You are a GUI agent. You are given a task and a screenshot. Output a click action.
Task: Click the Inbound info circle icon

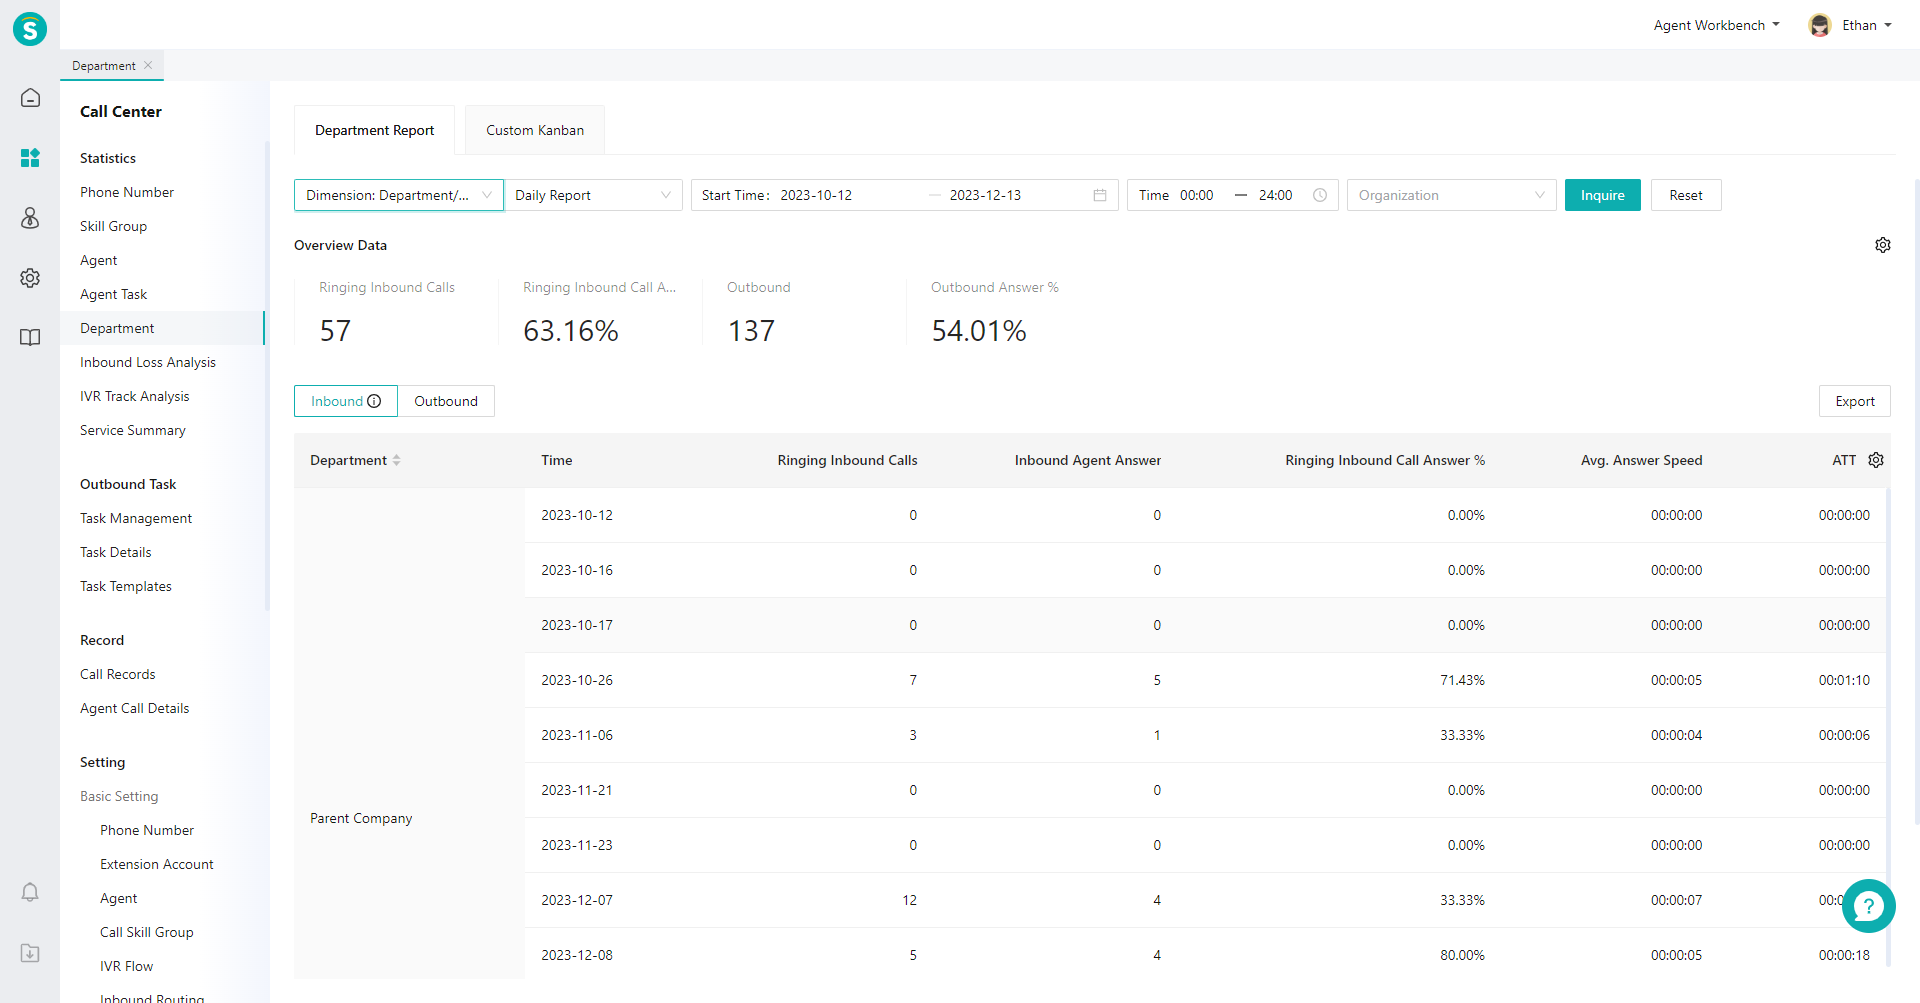tap(374, 401)
